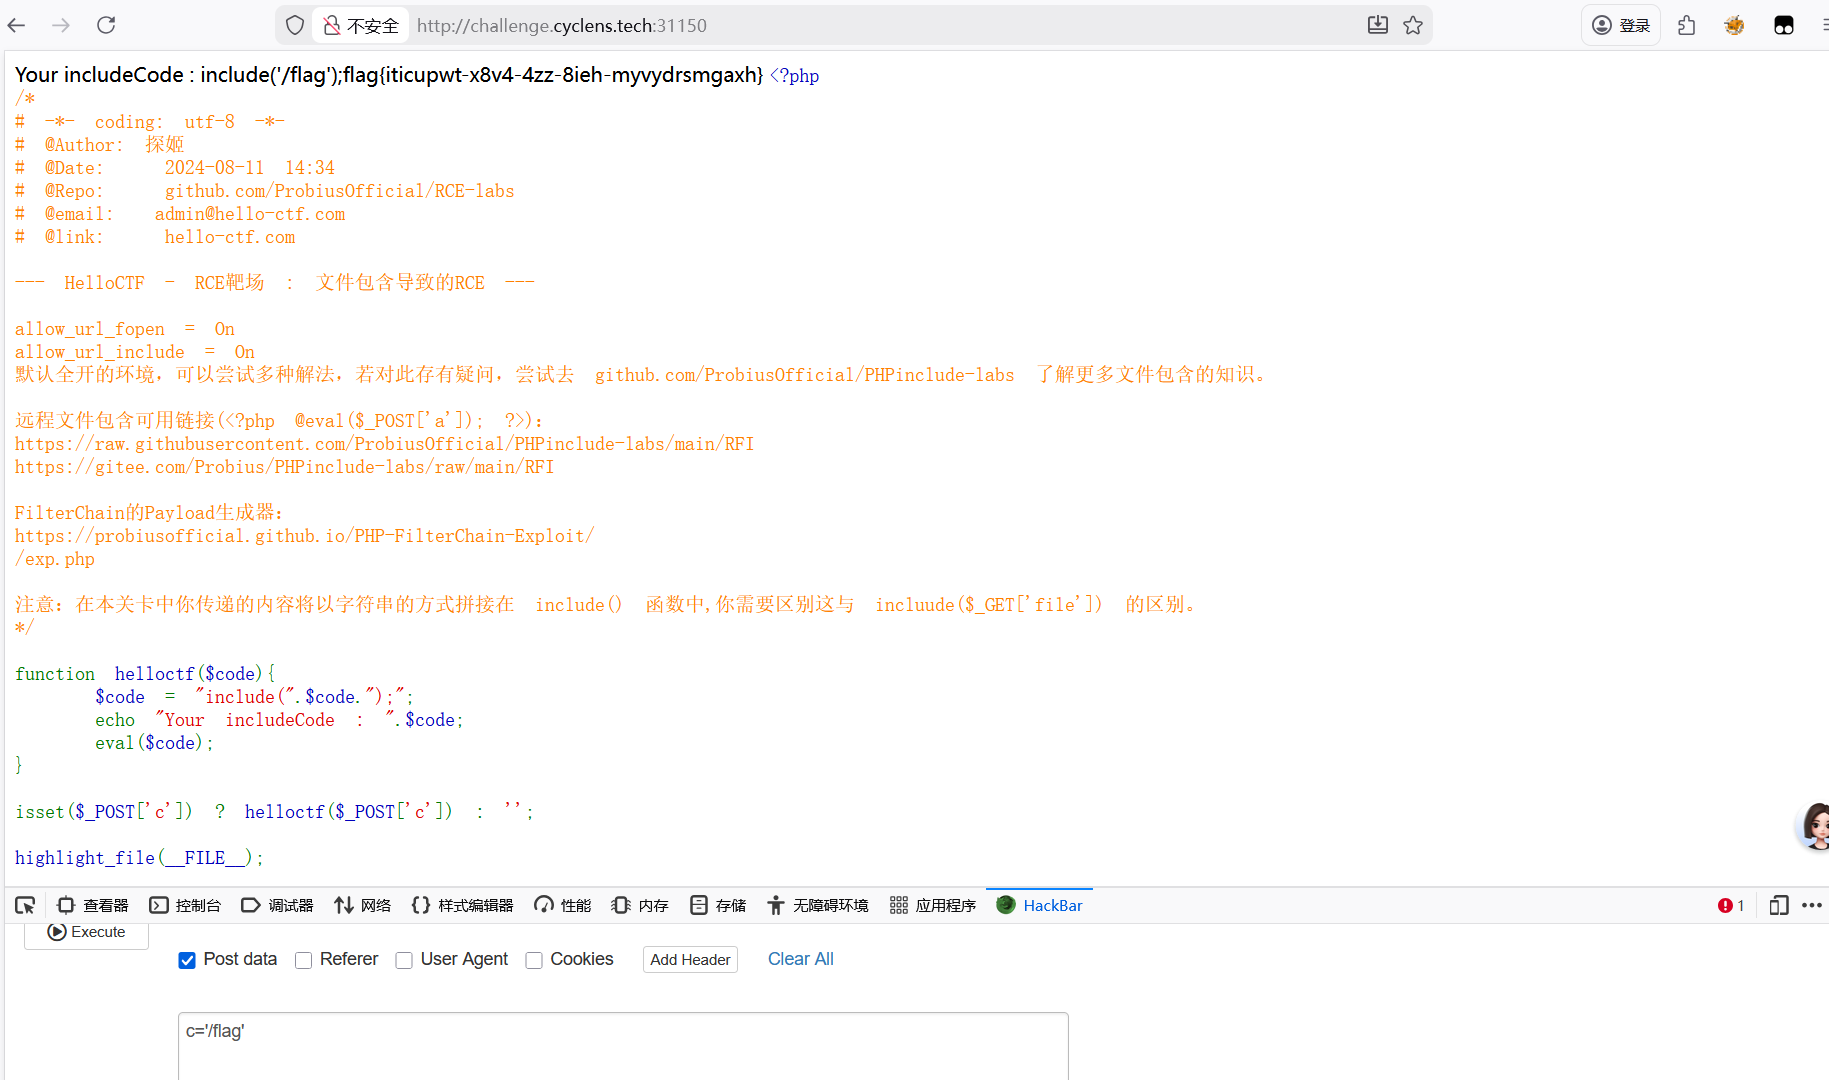Image resolution: width=1829 pixels, height=1080 pixels.
Task: Click the HackBar Execute button
Action: [87, 932]
